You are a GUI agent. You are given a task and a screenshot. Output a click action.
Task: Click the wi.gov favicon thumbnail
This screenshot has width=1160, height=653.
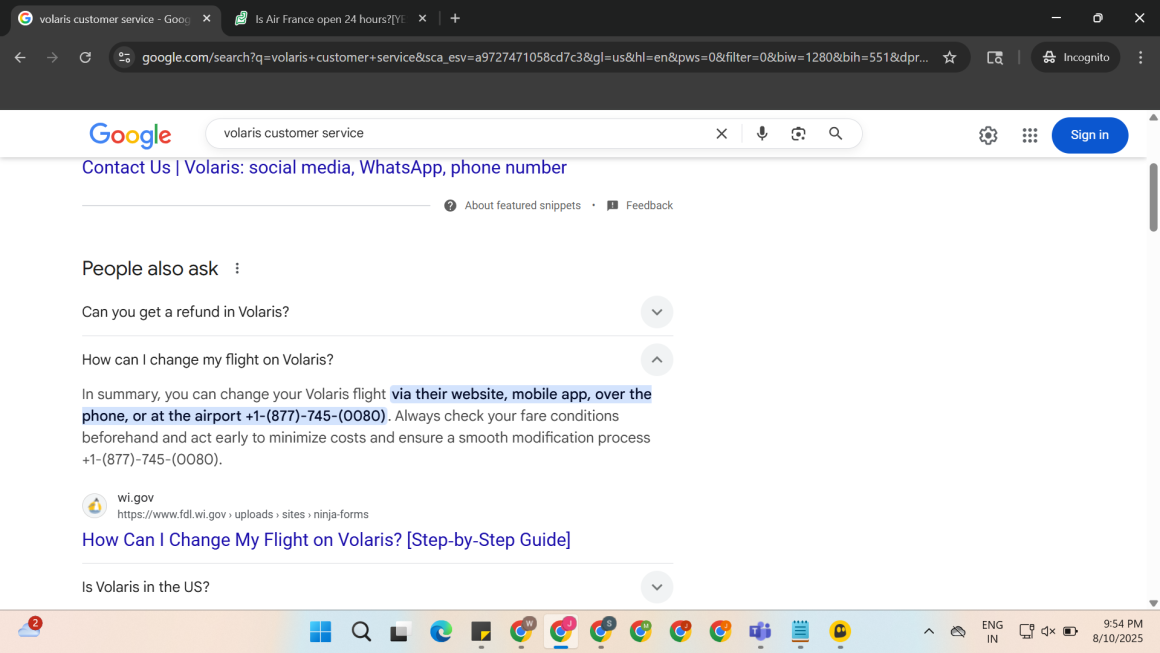point(95,506)
